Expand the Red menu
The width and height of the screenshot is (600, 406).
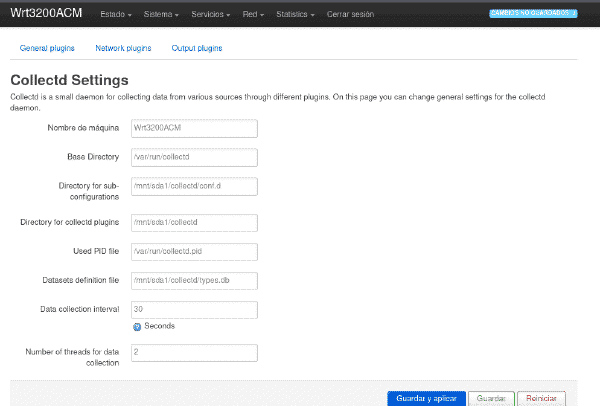click(x=253, y=14)
